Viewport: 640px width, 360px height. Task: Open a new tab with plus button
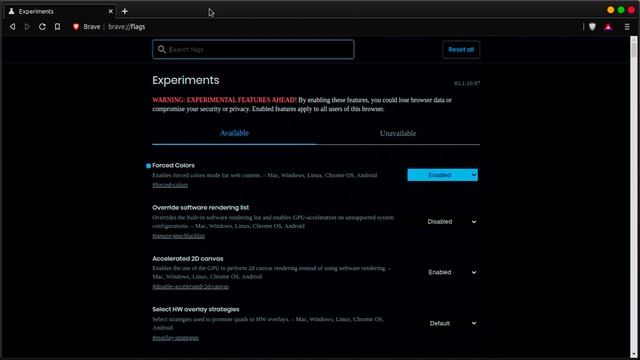(x=124, y=11)
